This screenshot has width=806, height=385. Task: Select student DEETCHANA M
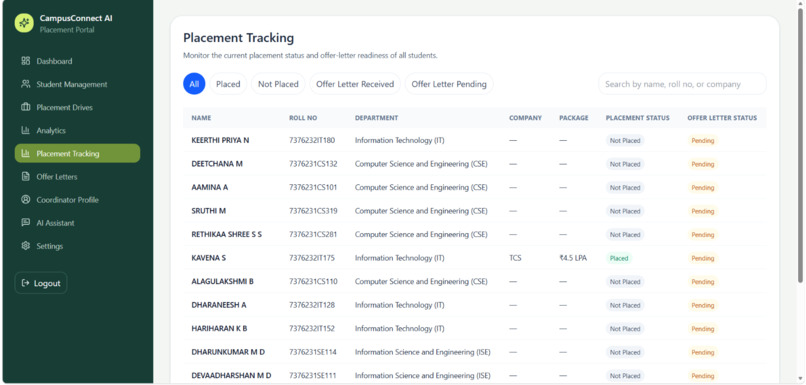coord(217,164)
